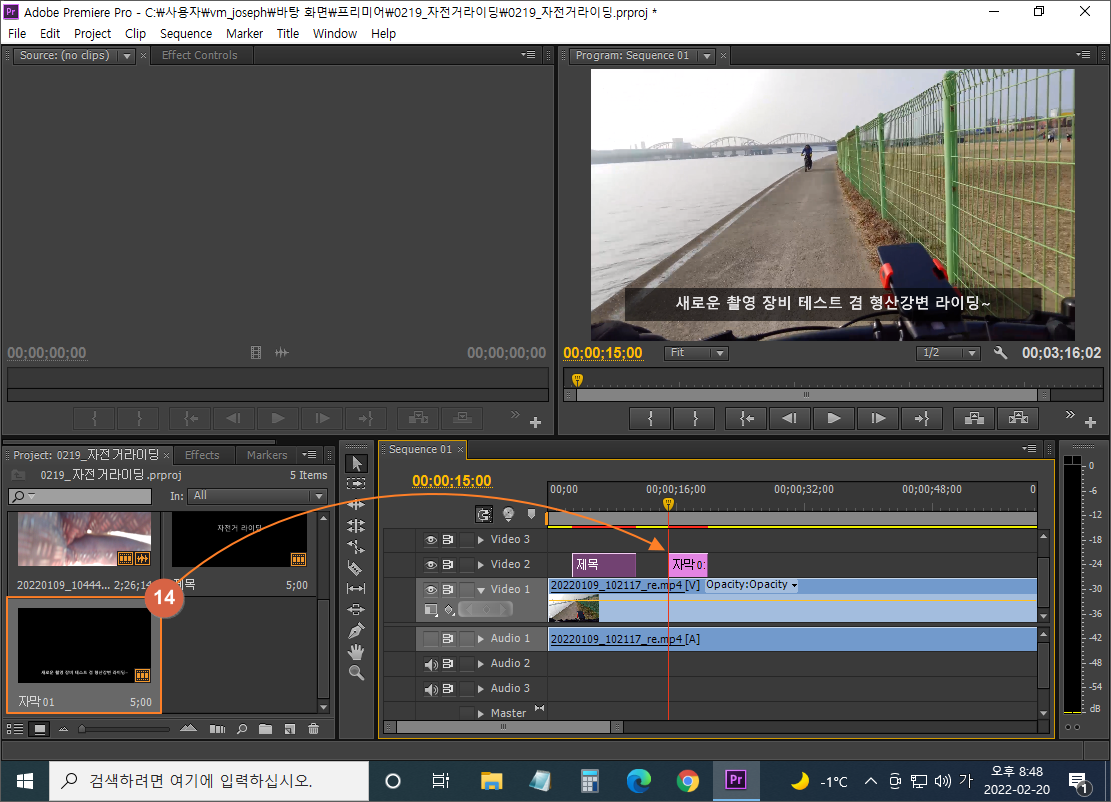This screenshot has width=1111, height=802.
Task: Collapse the Video 1 track
Action: [481, 589]
